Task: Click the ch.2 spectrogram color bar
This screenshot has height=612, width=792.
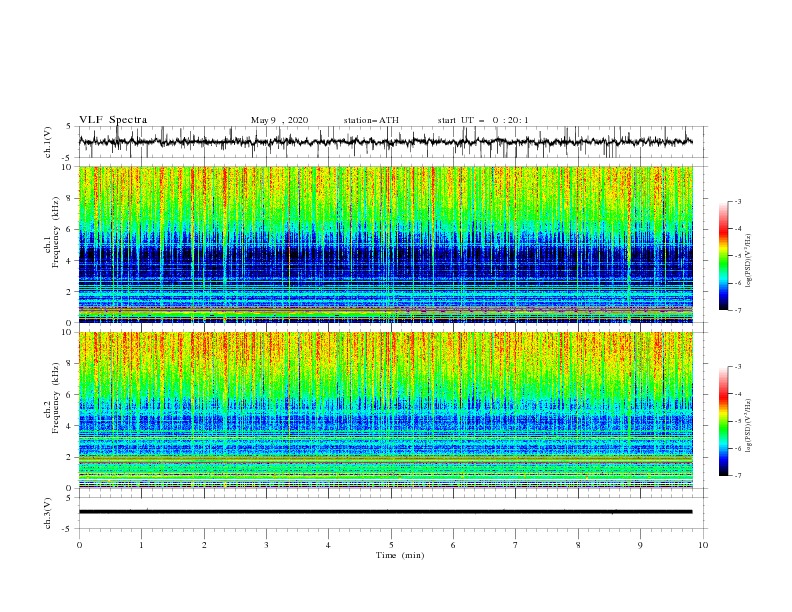Action: (723, 421)
